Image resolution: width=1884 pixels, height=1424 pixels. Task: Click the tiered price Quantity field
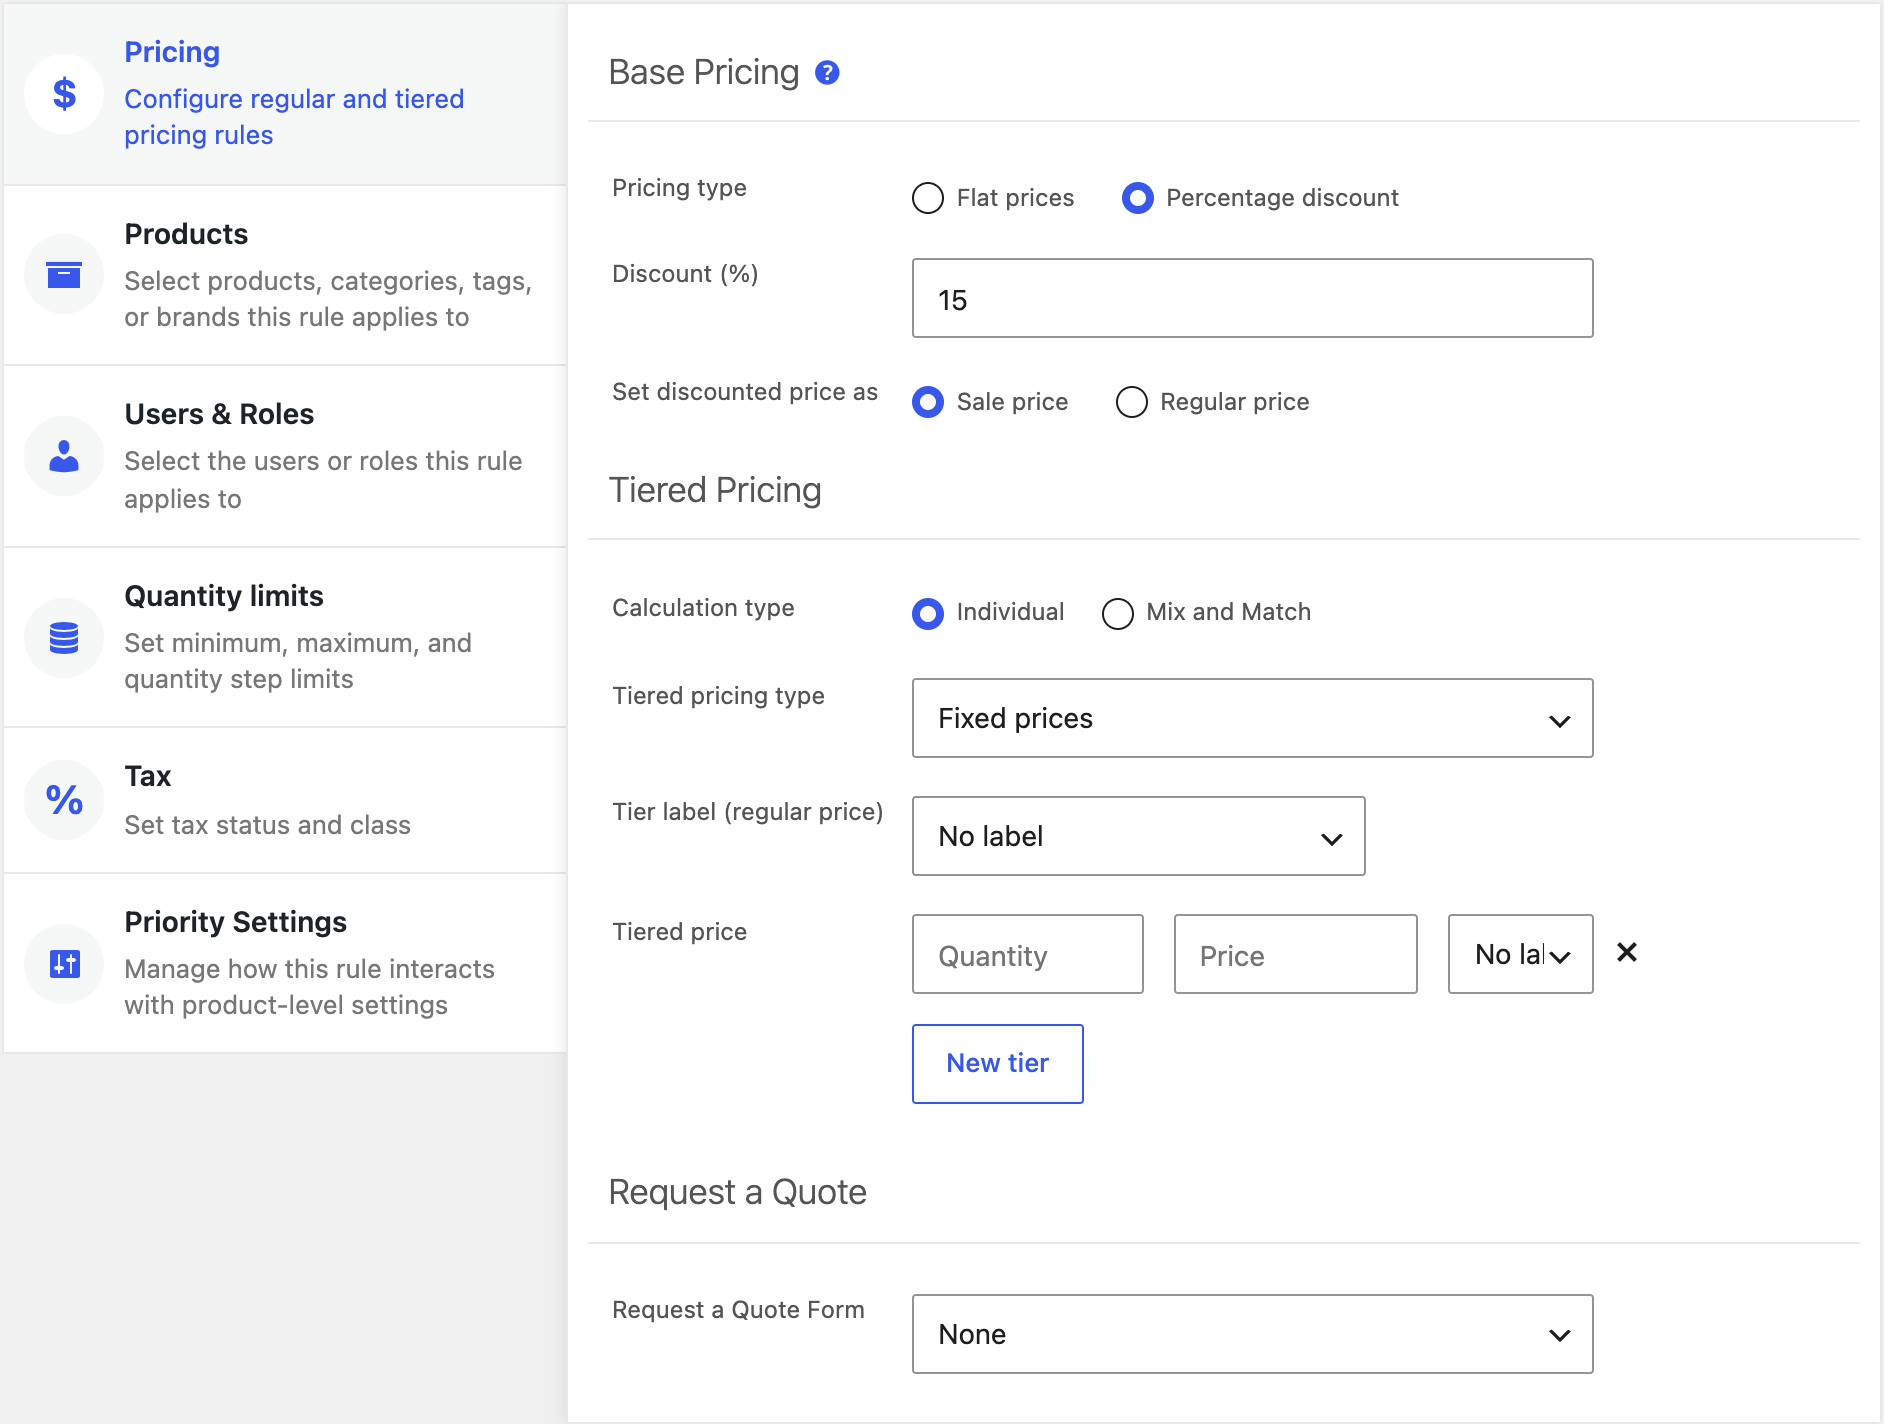click(1027, 954)
